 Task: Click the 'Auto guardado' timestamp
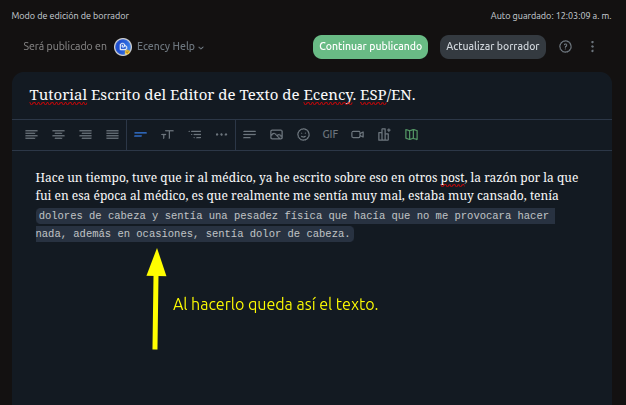551,16
